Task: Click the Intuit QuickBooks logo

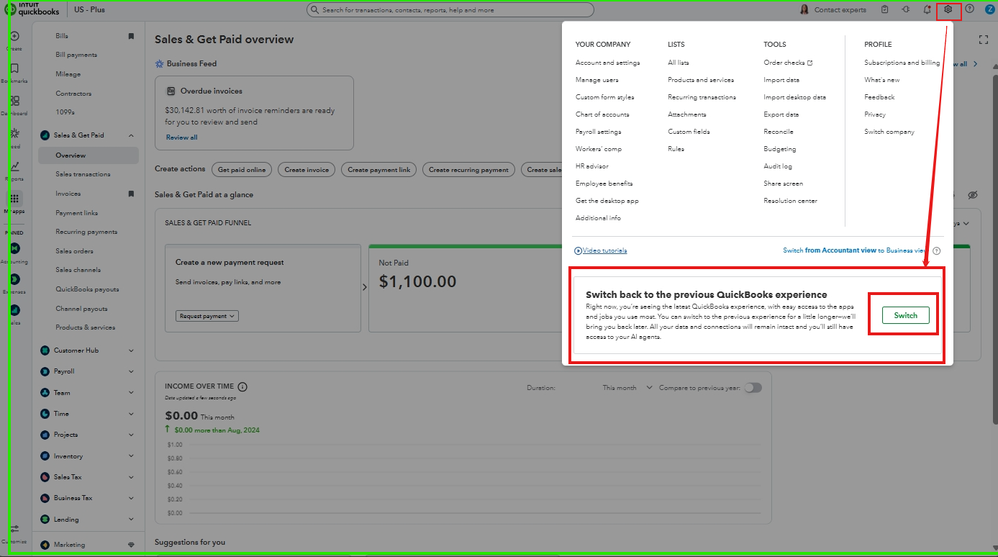Action: click(x=32, y=10)
